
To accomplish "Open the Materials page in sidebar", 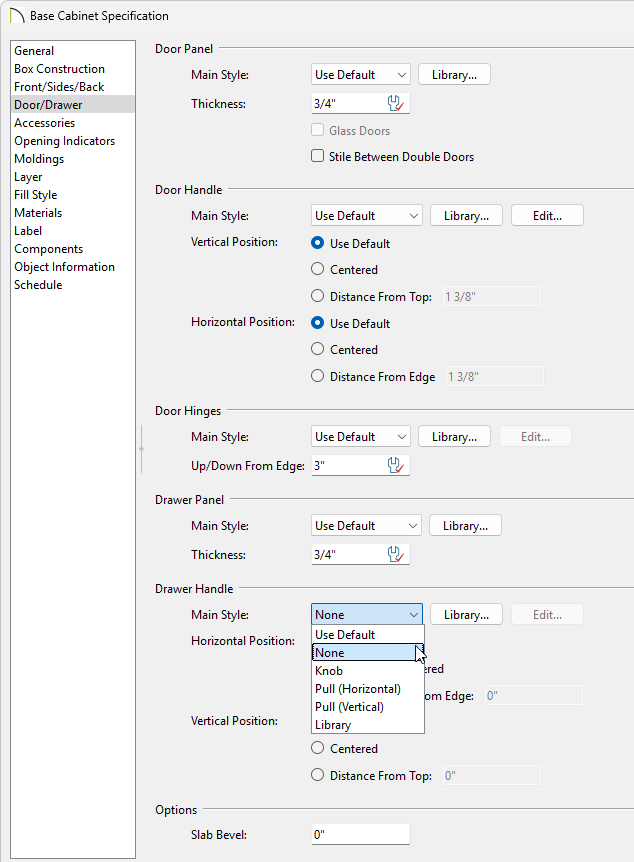I will (38, 213).
